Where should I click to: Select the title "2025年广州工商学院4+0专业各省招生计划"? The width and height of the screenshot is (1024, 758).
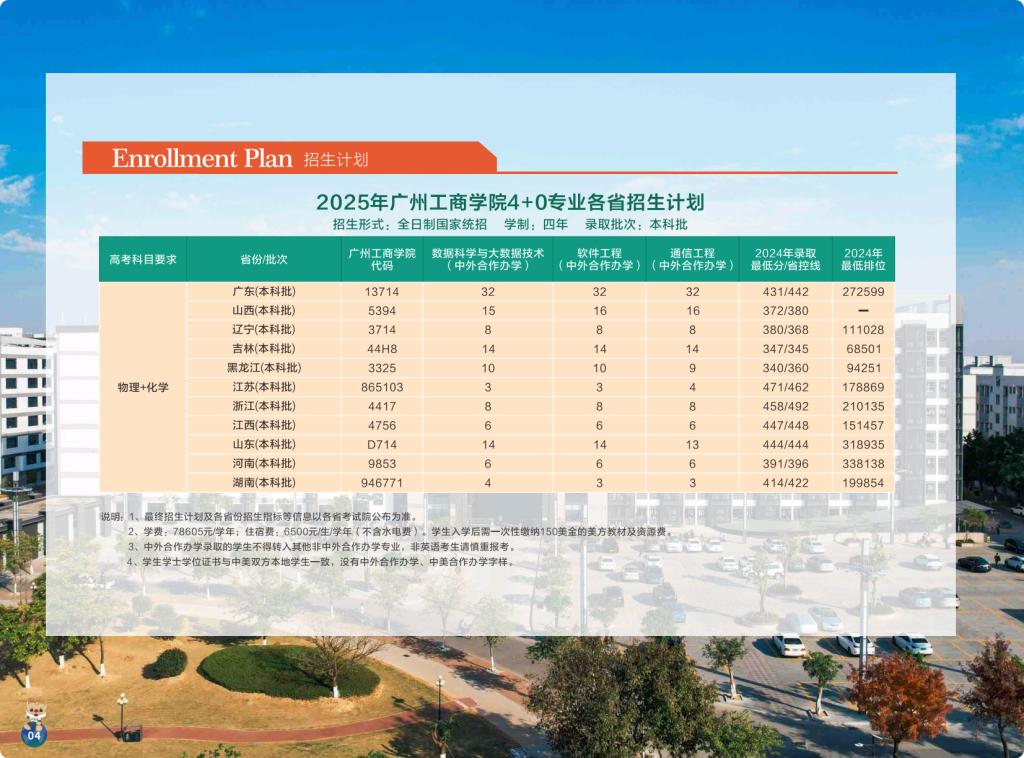(x=510, y=202)
